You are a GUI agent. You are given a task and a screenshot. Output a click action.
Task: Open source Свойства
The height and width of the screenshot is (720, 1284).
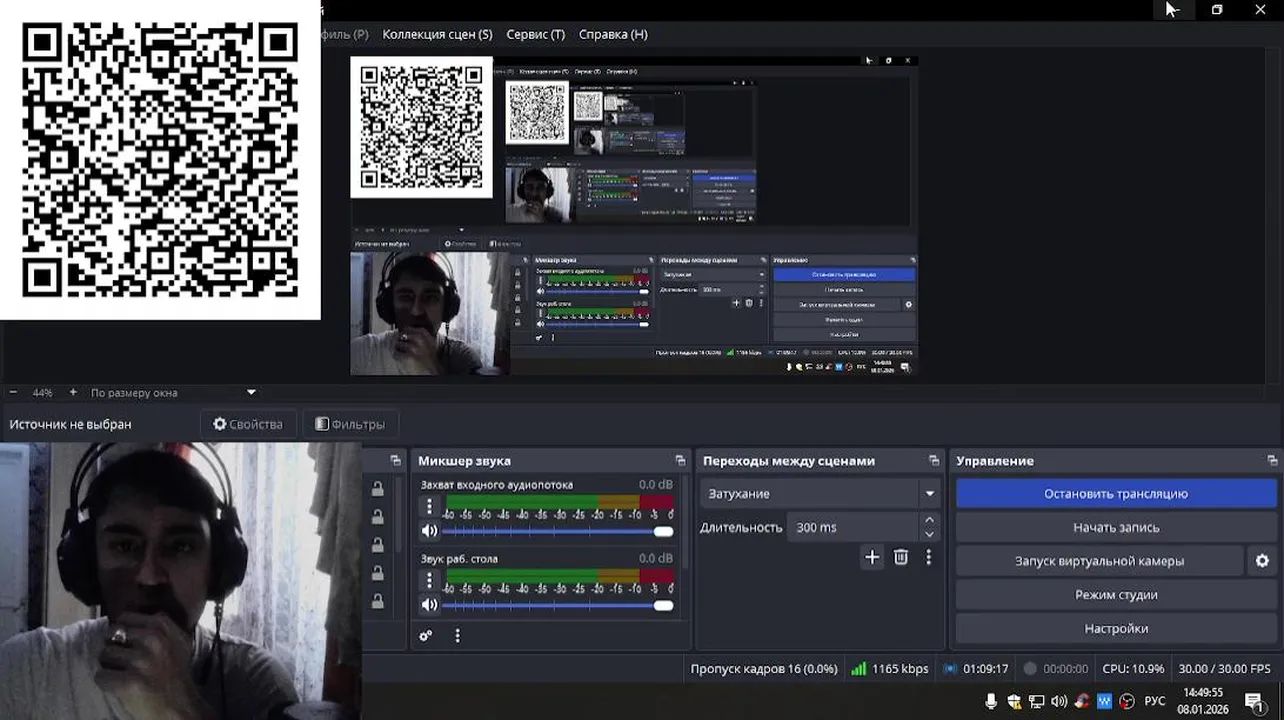point(248,424)
